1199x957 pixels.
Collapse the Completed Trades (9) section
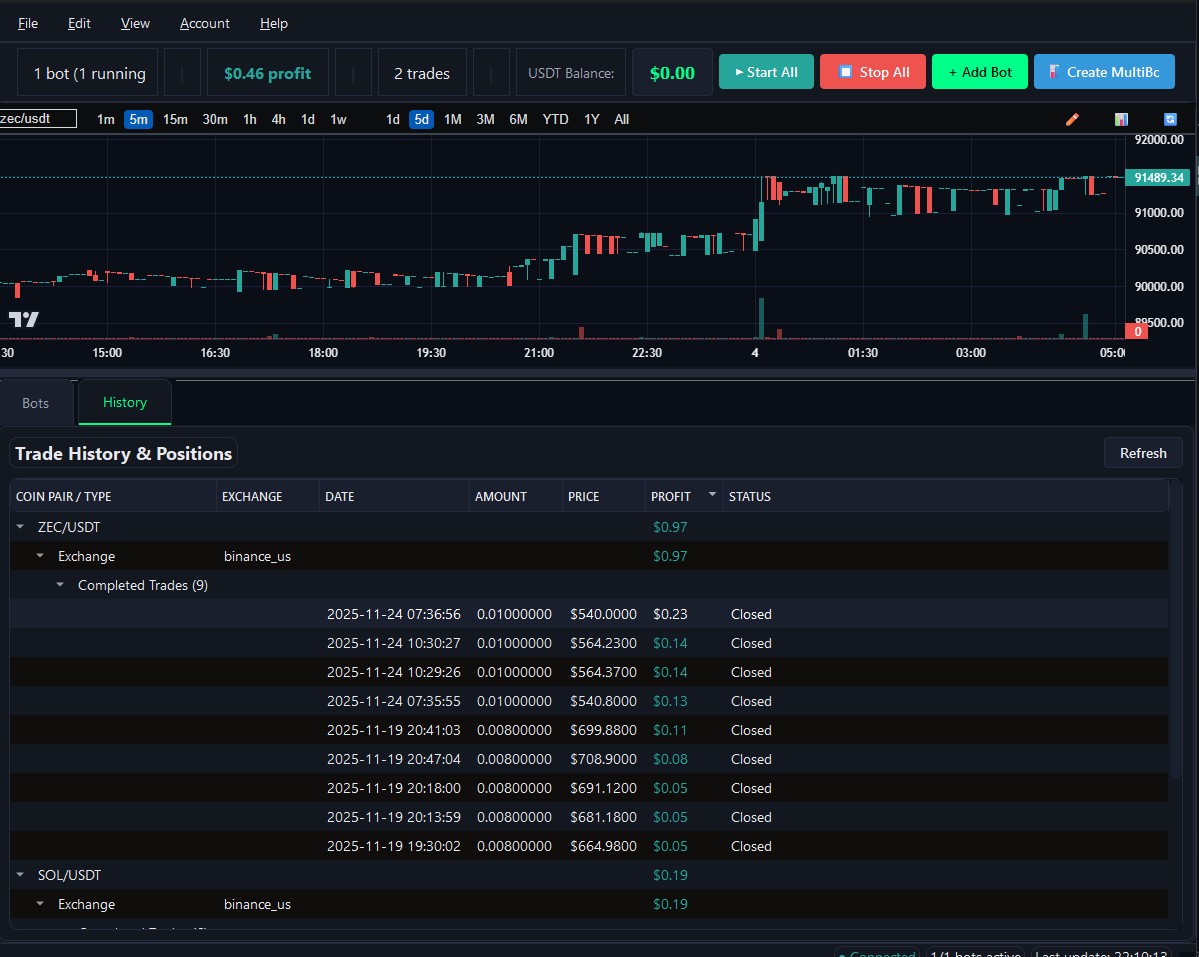(x=60, y=585)
